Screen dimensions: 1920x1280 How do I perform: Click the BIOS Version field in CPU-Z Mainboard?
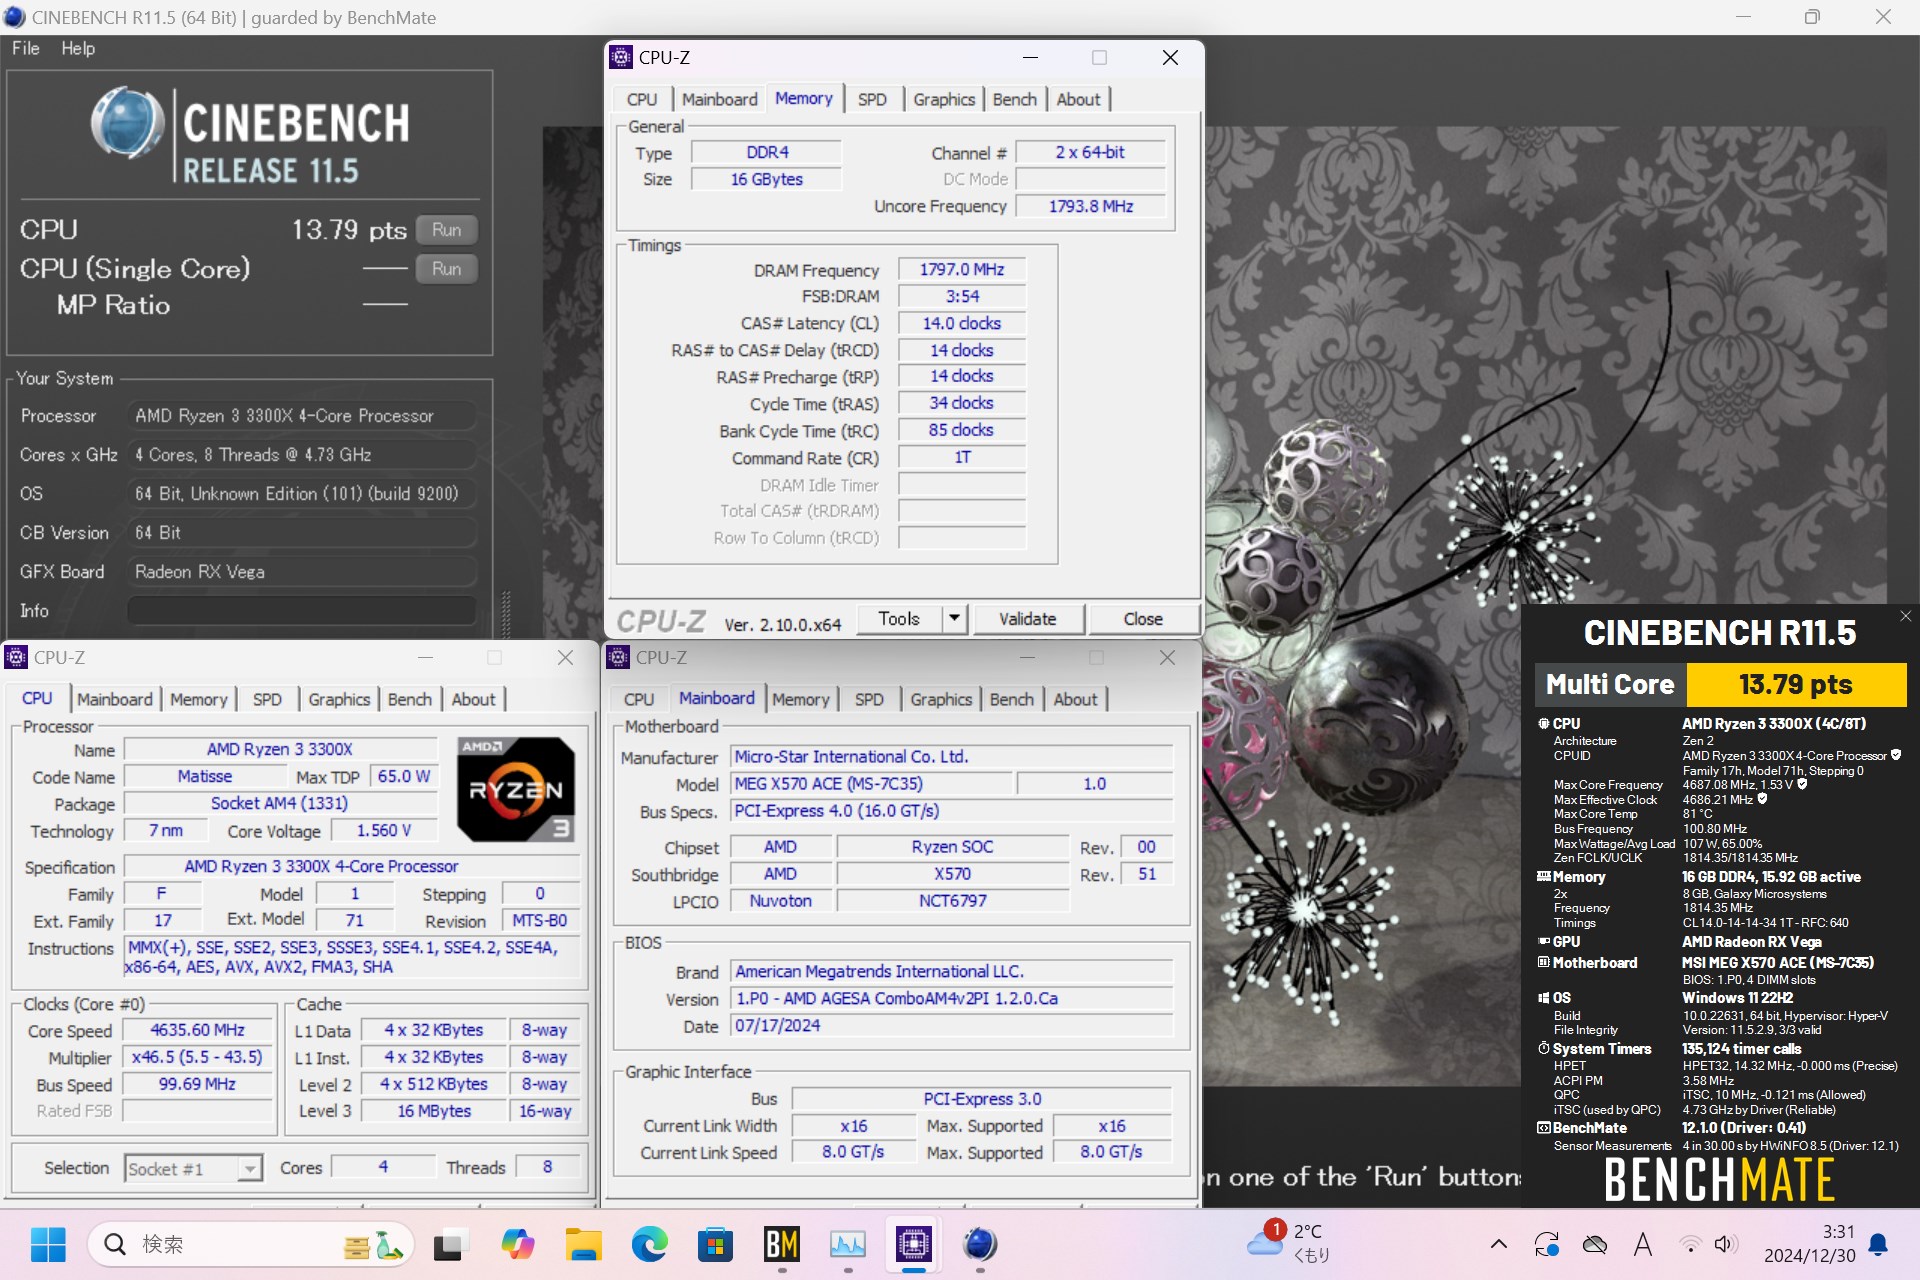point(951,999)
